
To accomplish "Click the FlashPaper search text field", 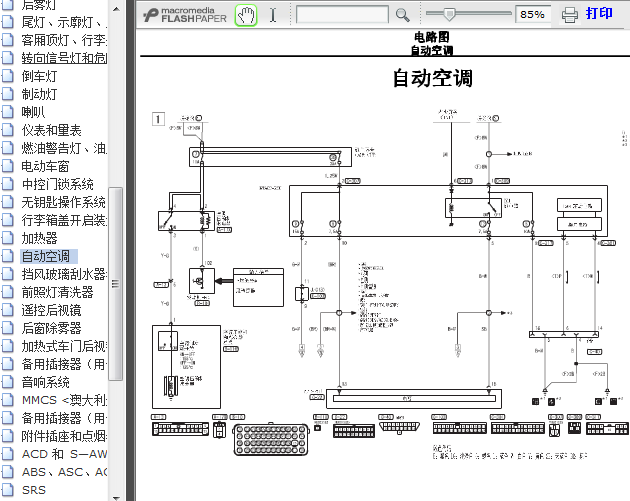I will (x=342, y=14).
